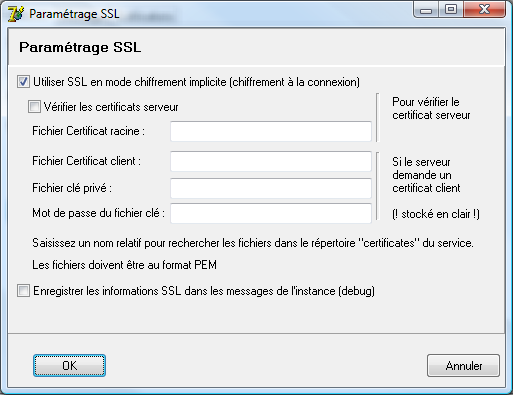Click "Les fichiers doivent être au format PEM" text
The width and height of the screenshot is (513, 395).
coord(124,265)
